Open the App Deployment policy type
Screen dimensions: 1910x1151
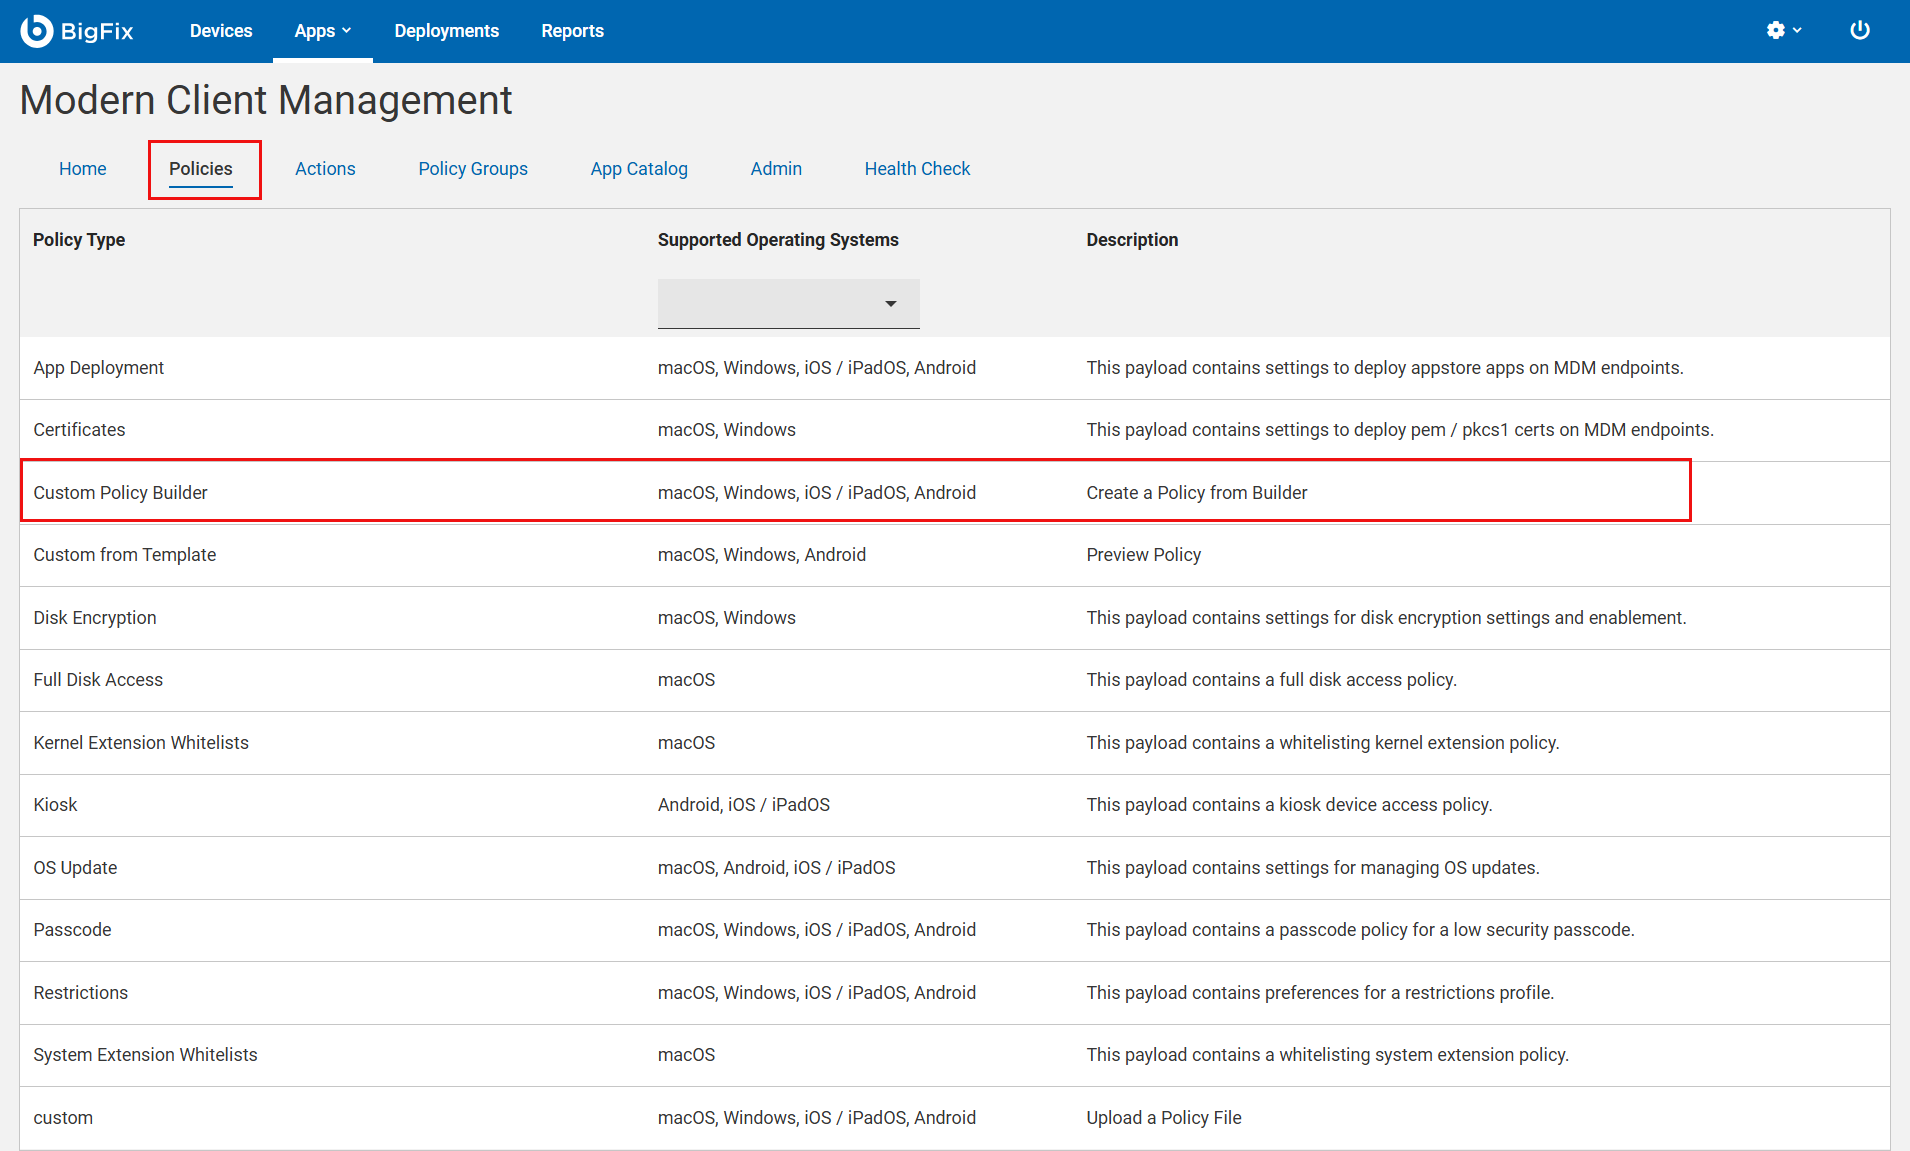[98, 368]
